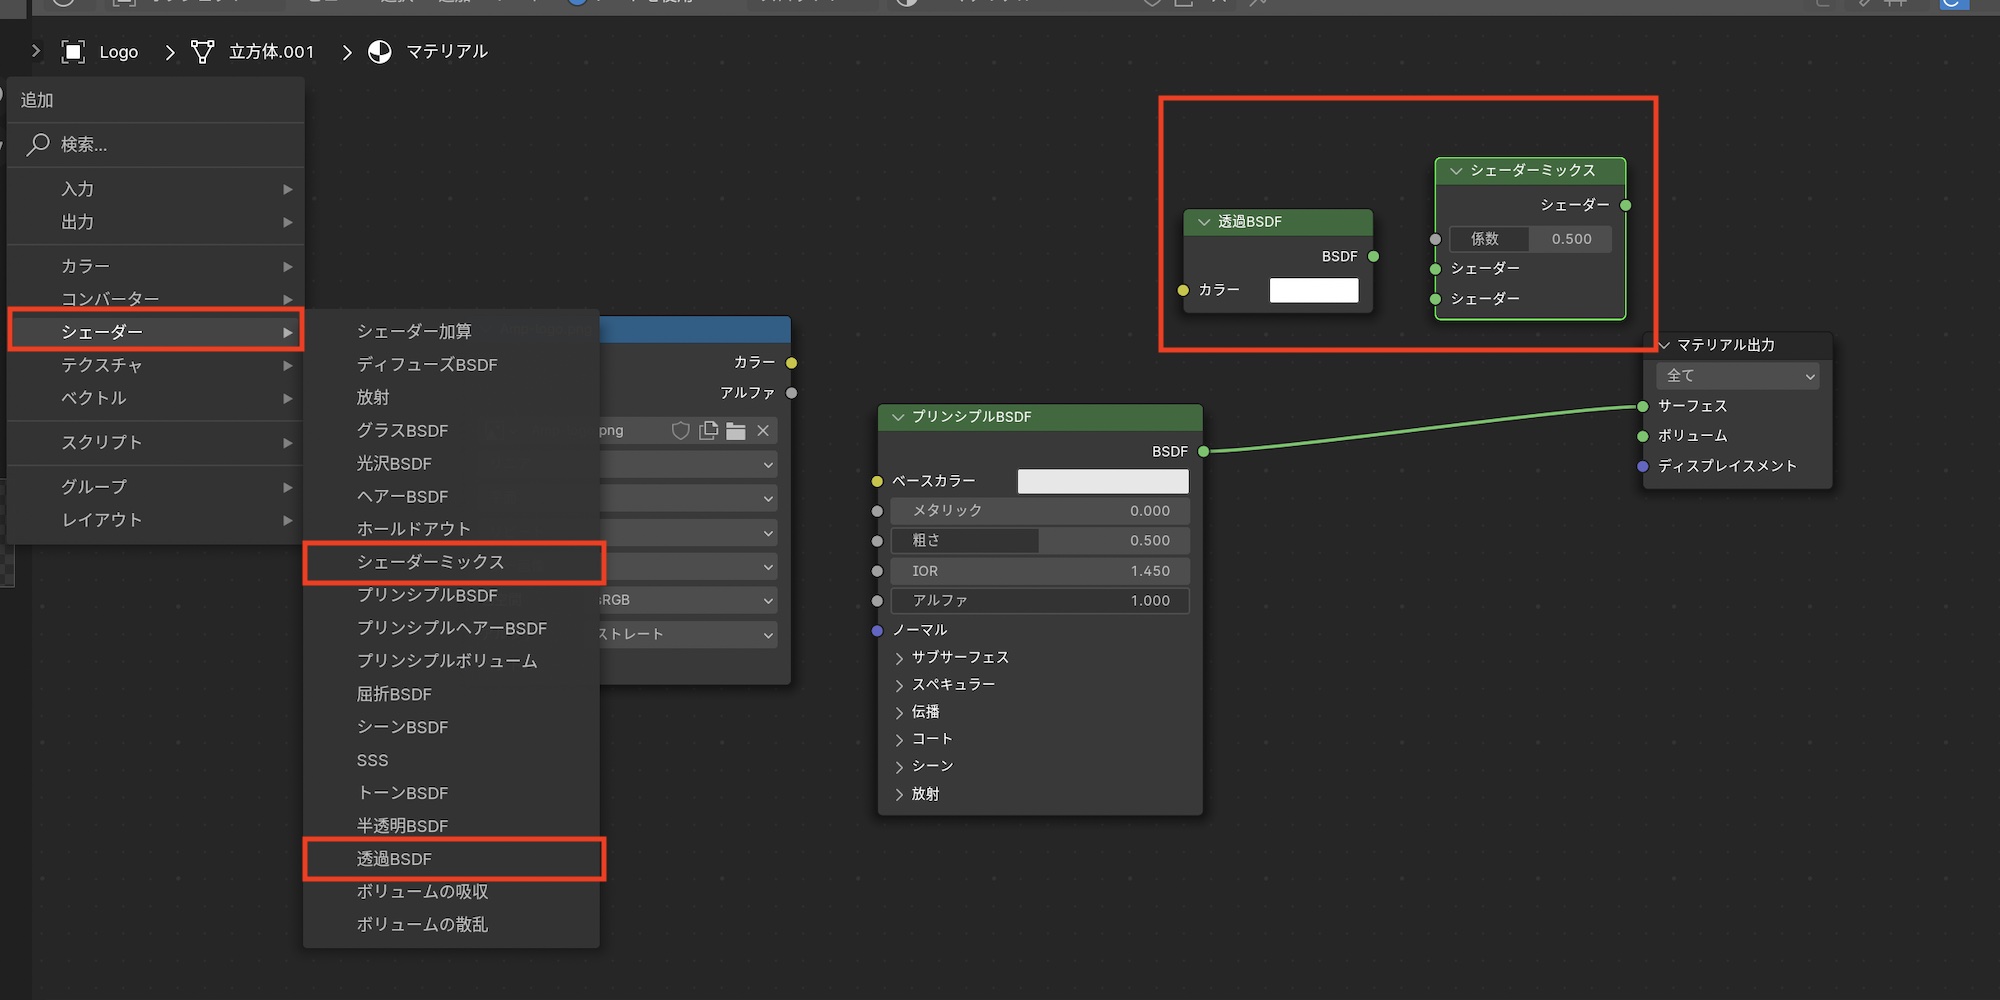Click the ベースカラー color swatch

(1102, 482)
